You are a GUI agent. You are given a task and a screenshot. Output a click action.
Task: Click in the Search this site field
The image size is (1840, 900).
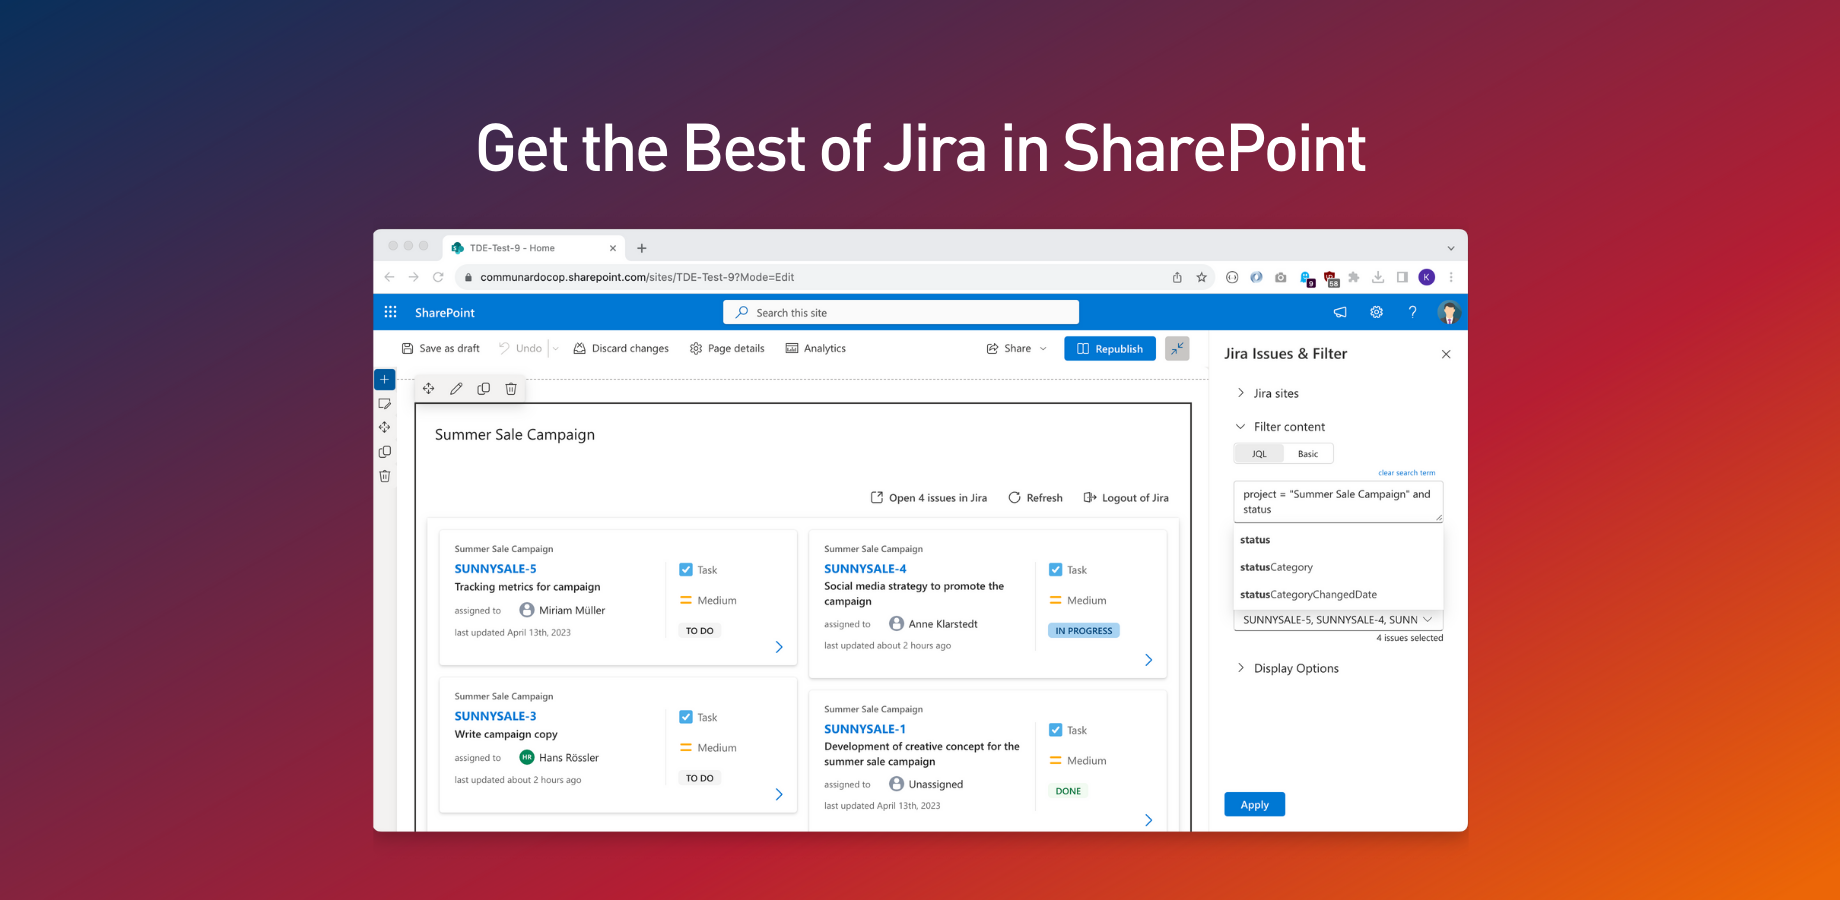(901, 312)
